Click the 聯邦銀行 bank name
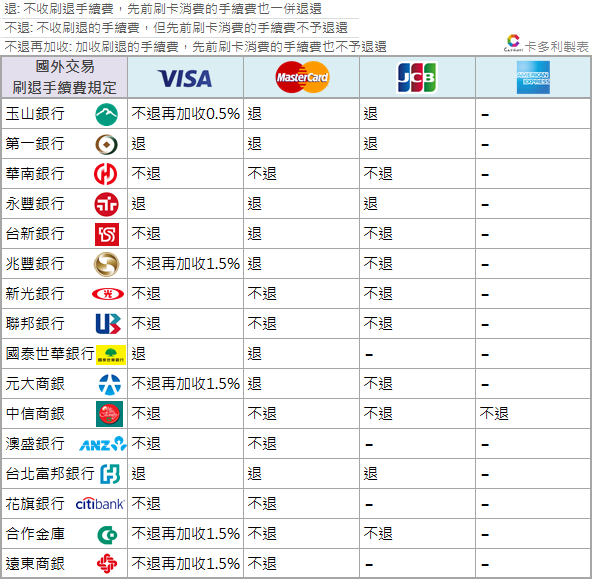 point(35,324)
